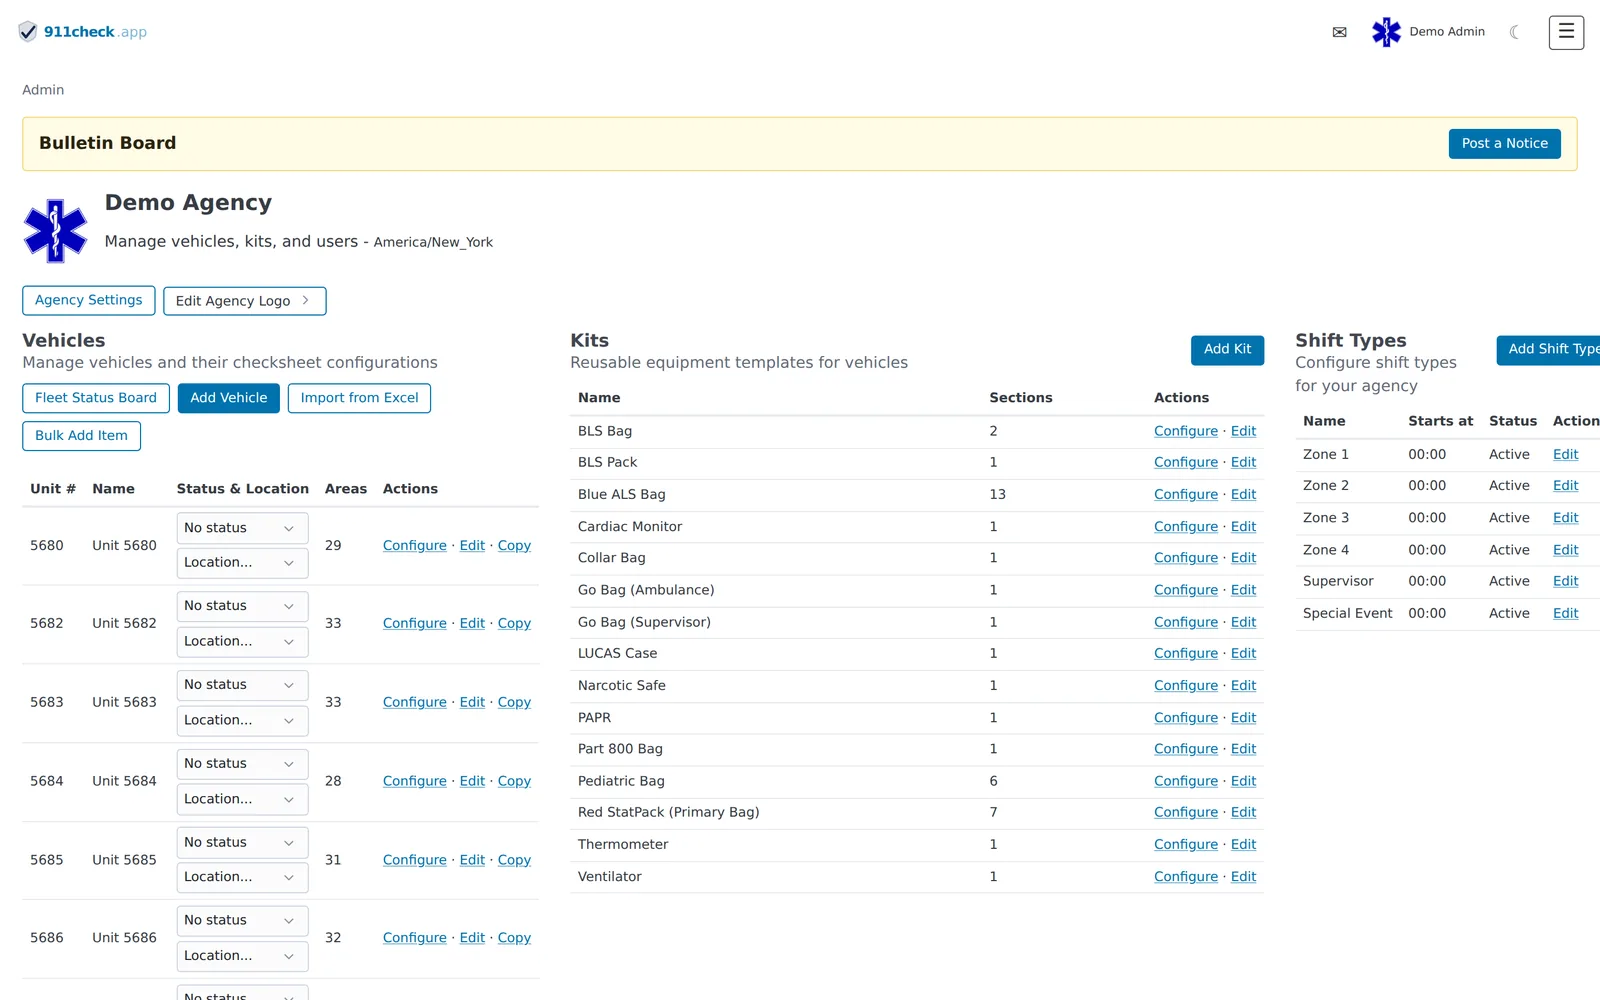
Task: Copy Unit 5686 vehicle
Action: (514, 938)
